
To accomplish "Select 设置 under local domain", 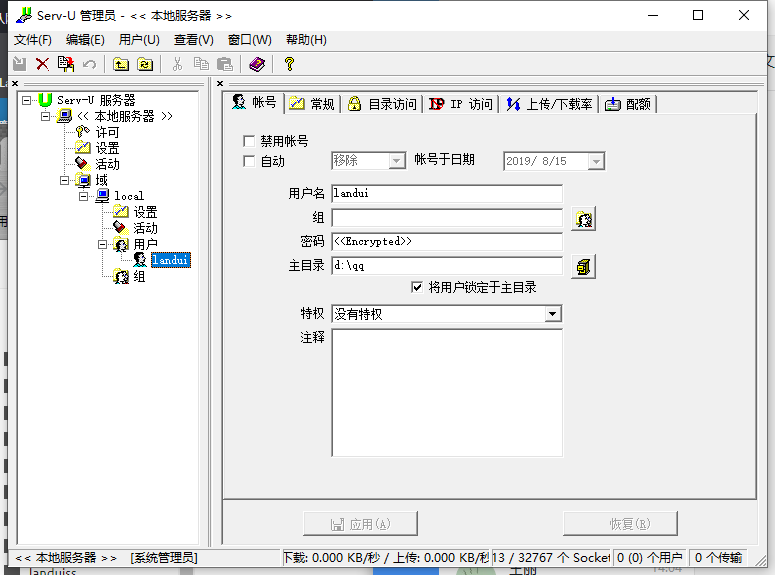I will tap(145, 212).
